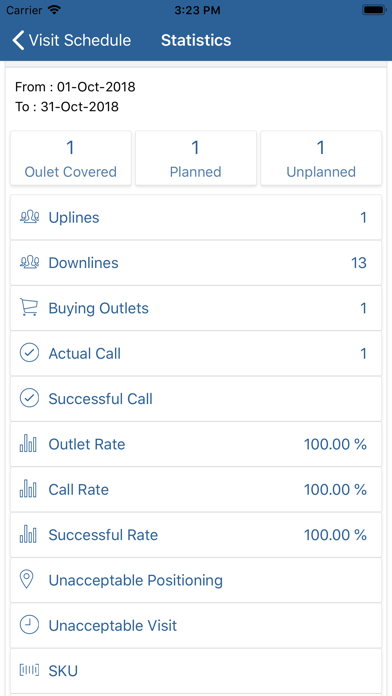Tap the Successful Call checkmark circle icon
Screen dimensions: 392x696
(x=29, y=399)
